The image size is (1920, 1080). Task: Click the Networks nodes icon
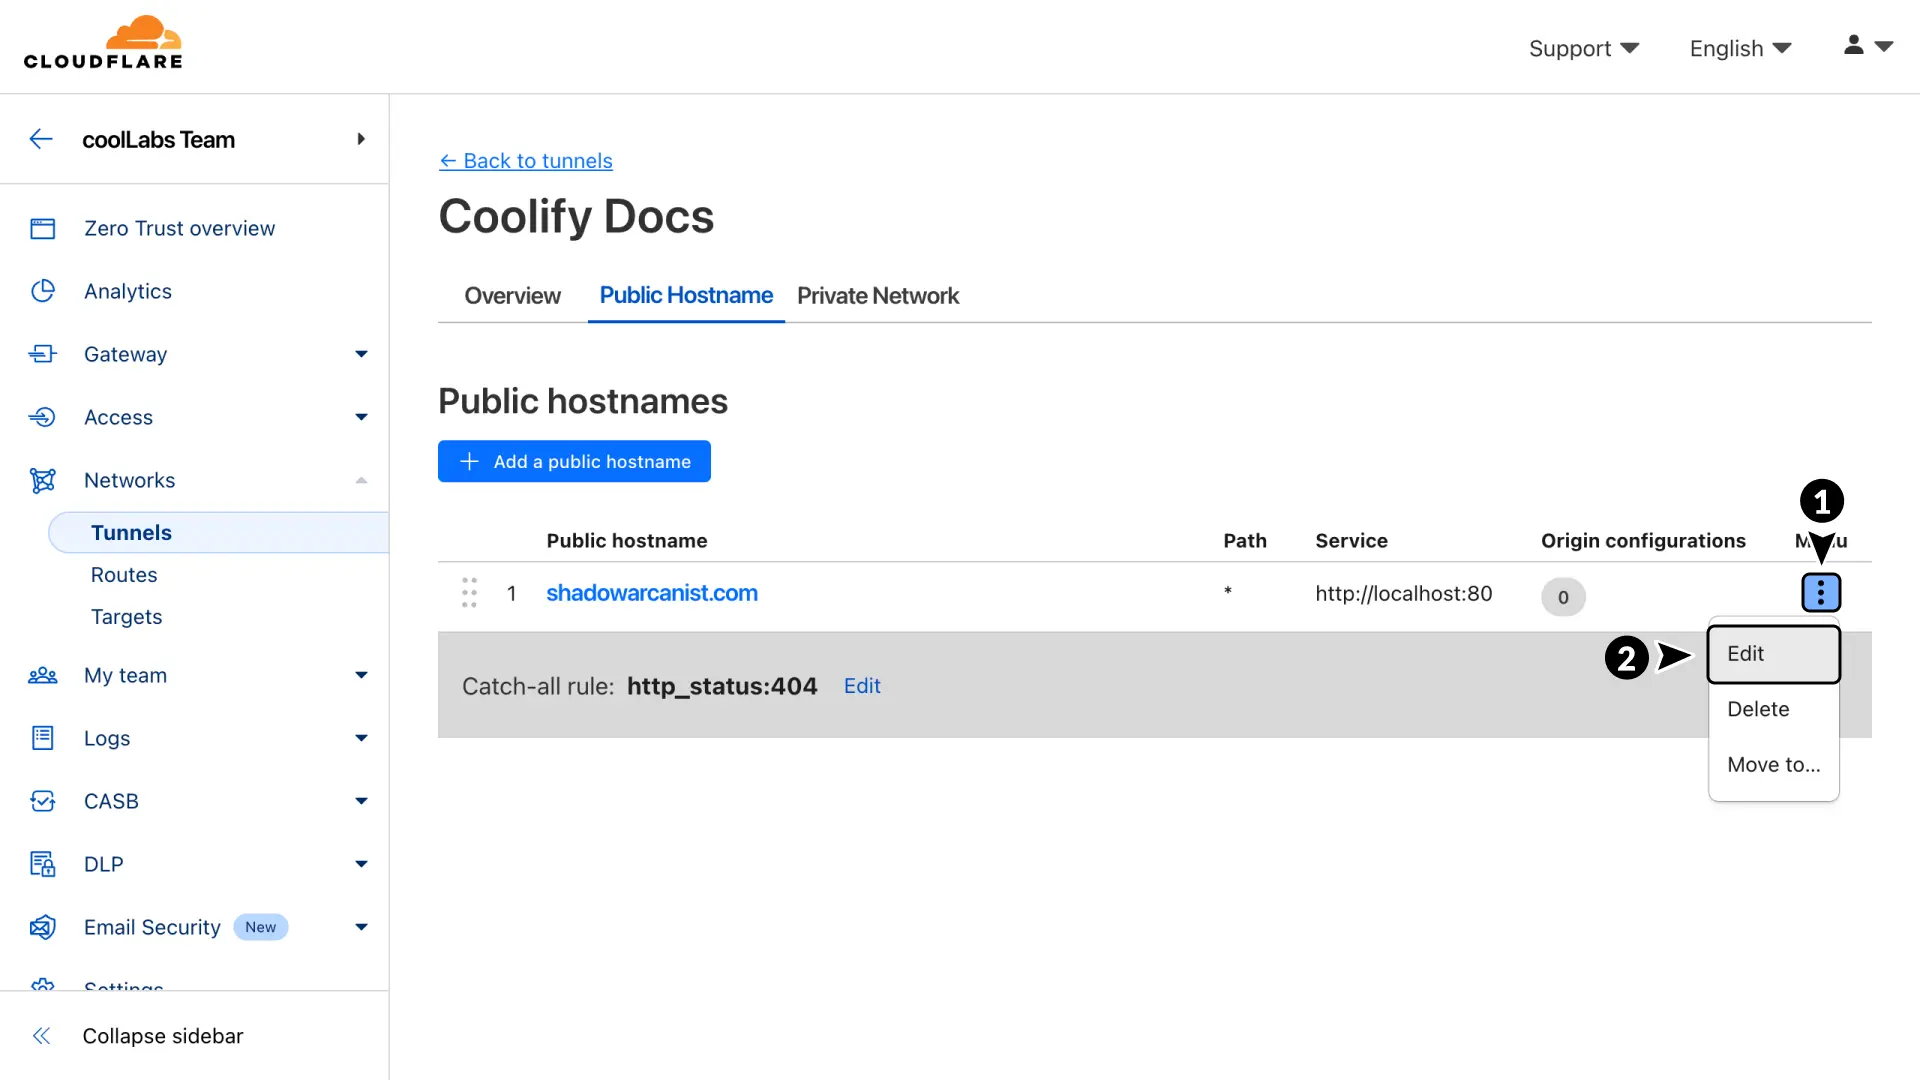[x=42, y=480]
